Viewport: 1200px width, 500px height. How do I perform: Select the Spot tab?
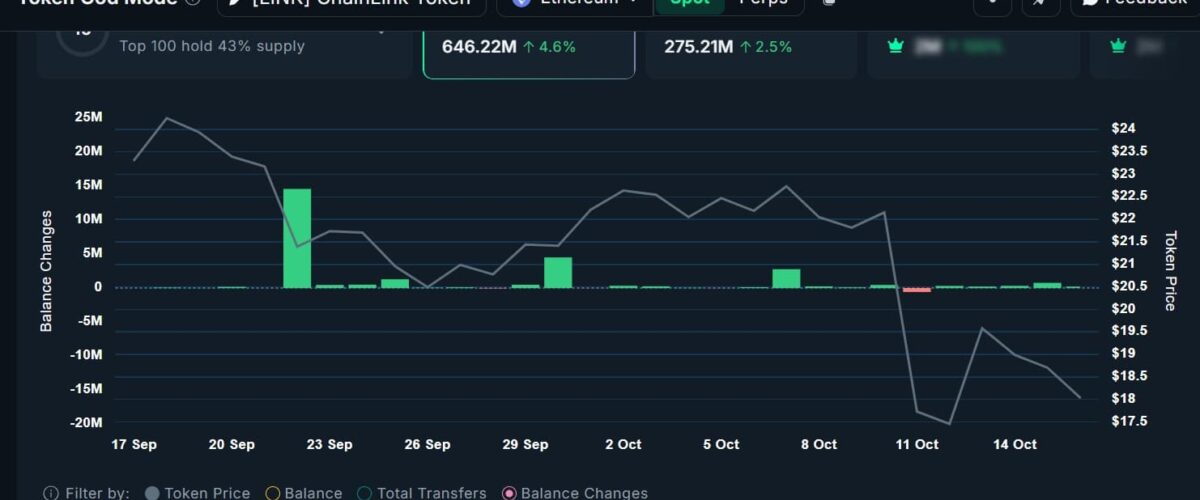689,4
